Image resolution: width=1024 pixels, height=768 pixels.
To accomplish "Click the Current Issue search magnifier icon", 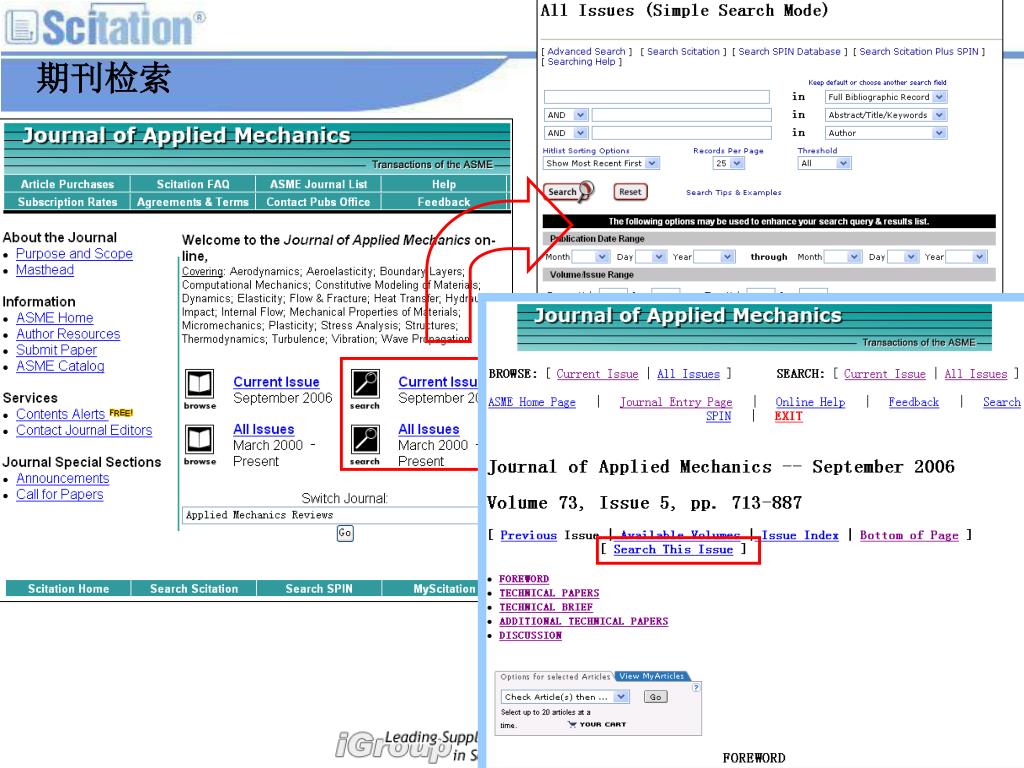I will [x=365, y=384].
